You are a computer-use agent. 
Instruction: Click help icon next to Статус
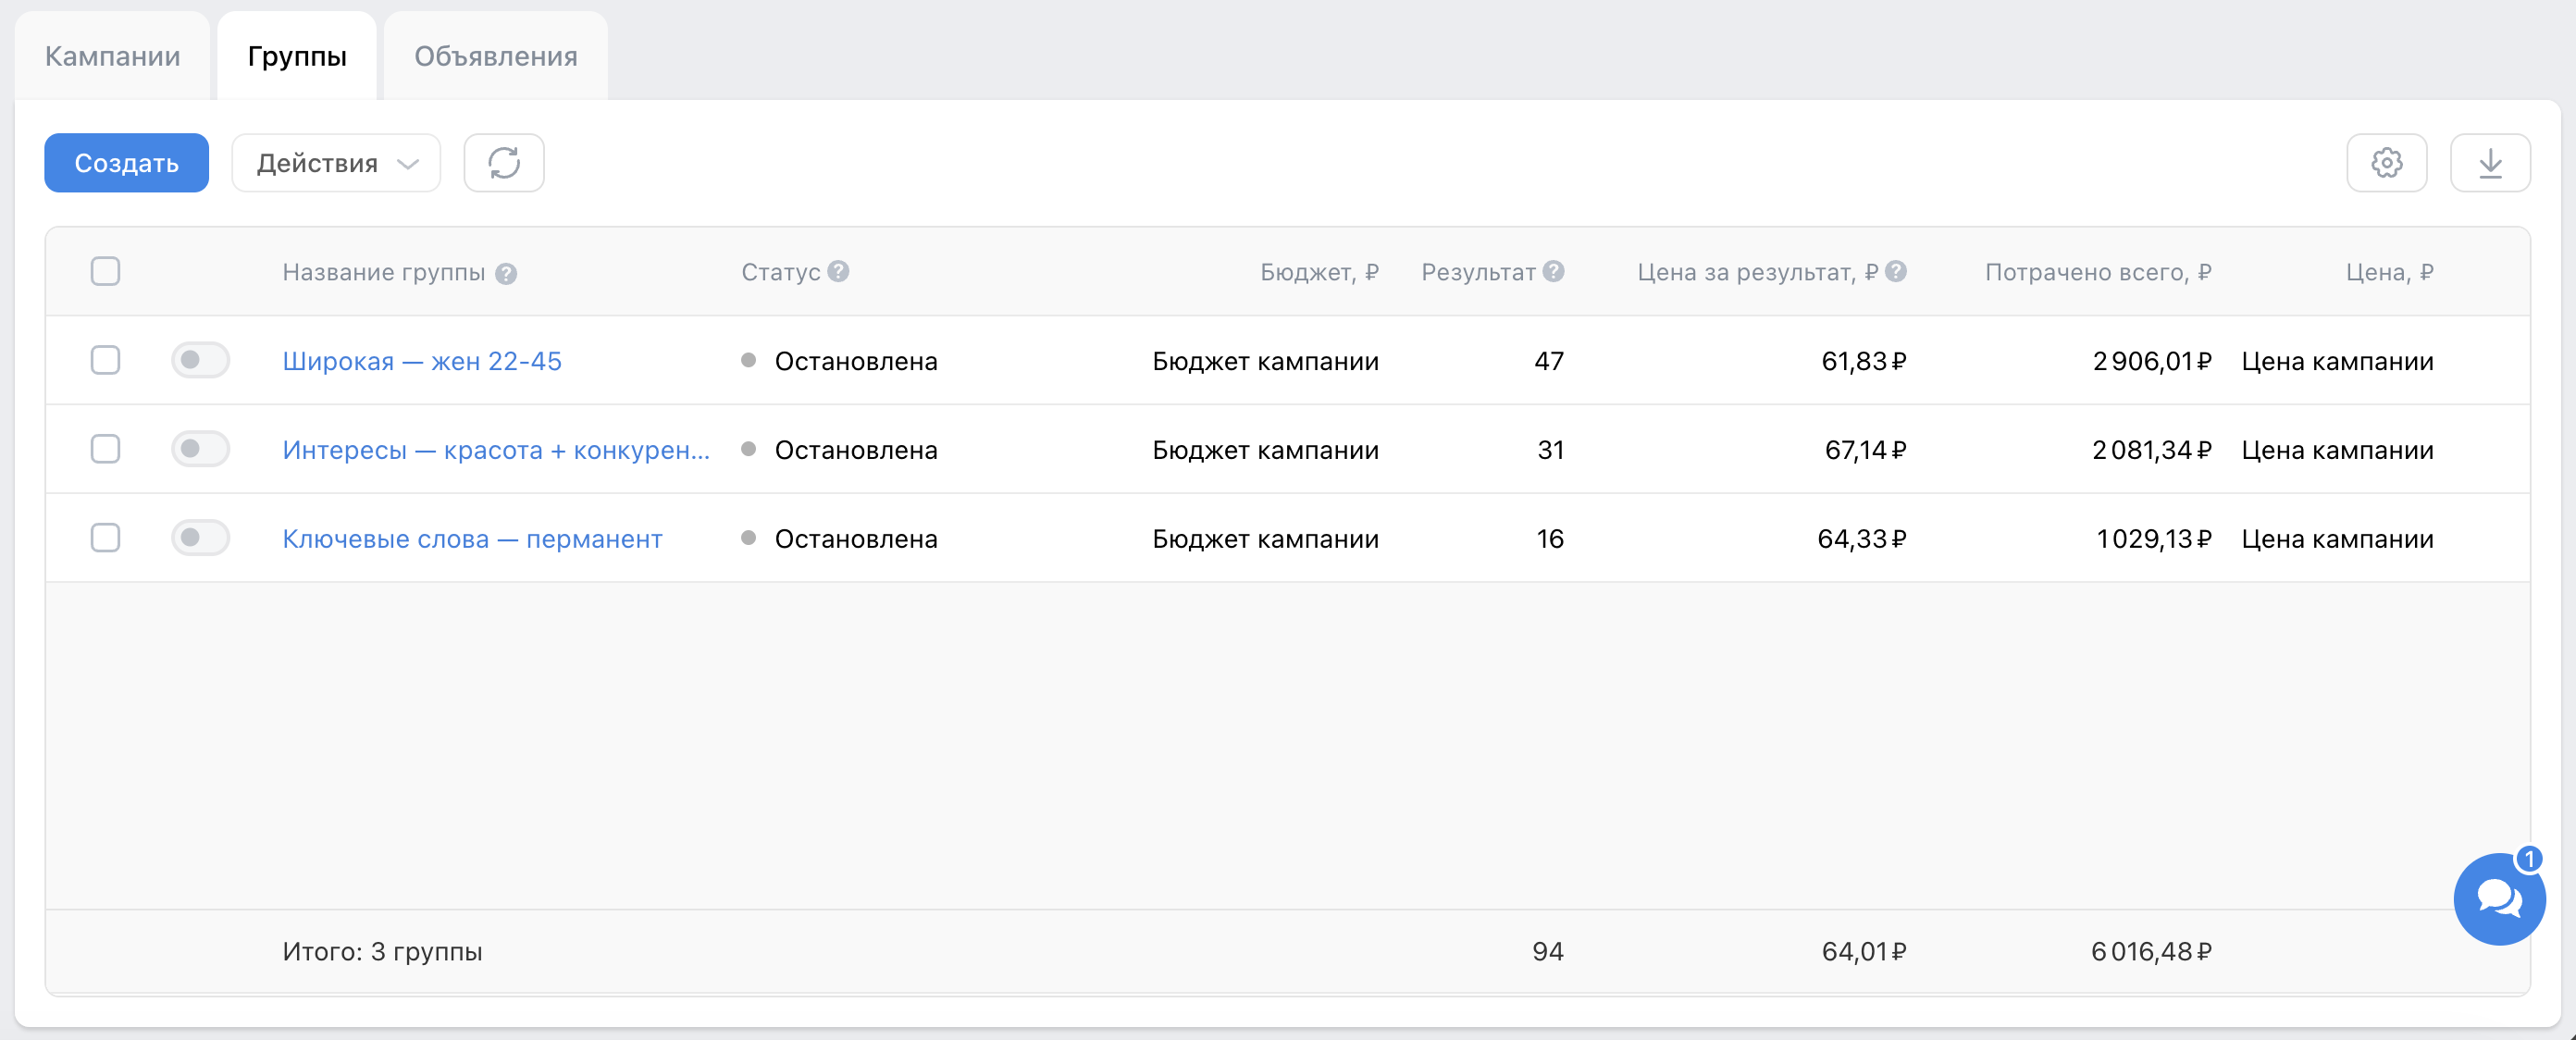[x=838, y=271]
